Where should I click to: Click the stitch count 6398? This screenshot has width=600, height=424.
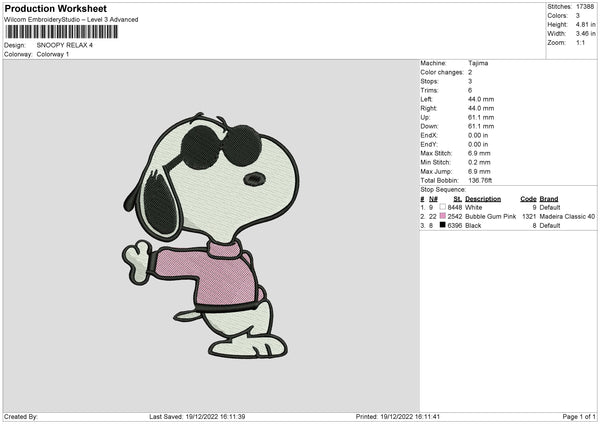click(x=455, y=226)
